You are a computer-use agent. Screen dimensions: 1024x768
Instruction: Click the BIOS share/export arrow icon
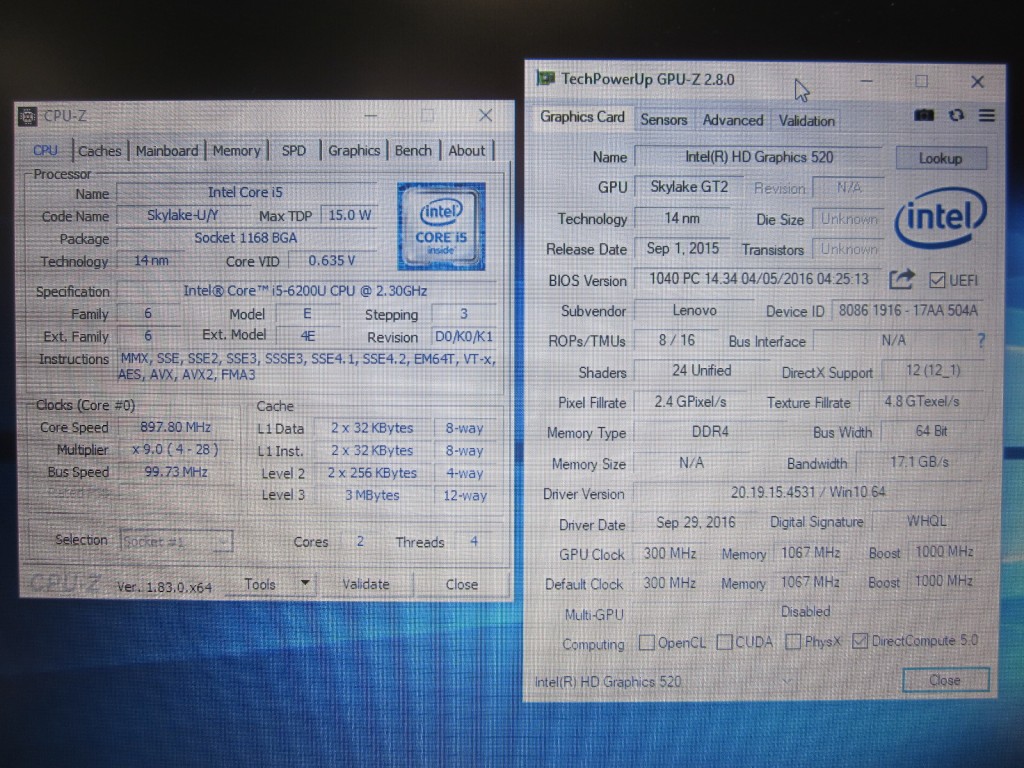[x=902, y=280]
